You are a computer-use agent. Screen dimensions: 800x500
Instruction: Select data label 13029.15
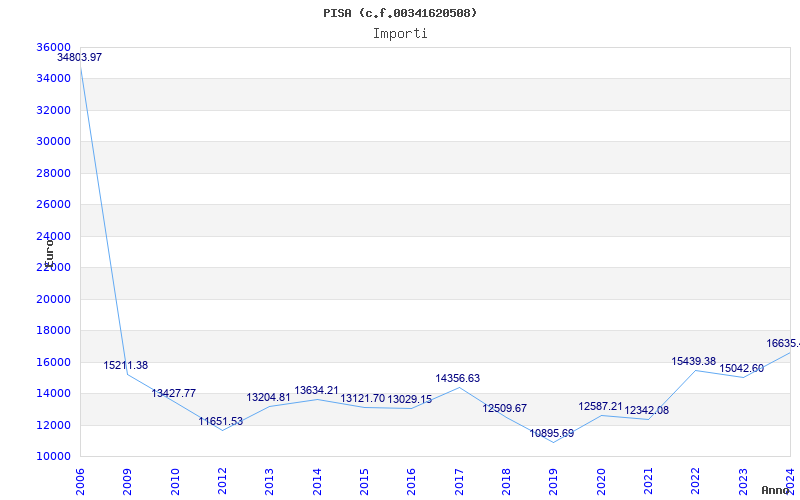410,399
